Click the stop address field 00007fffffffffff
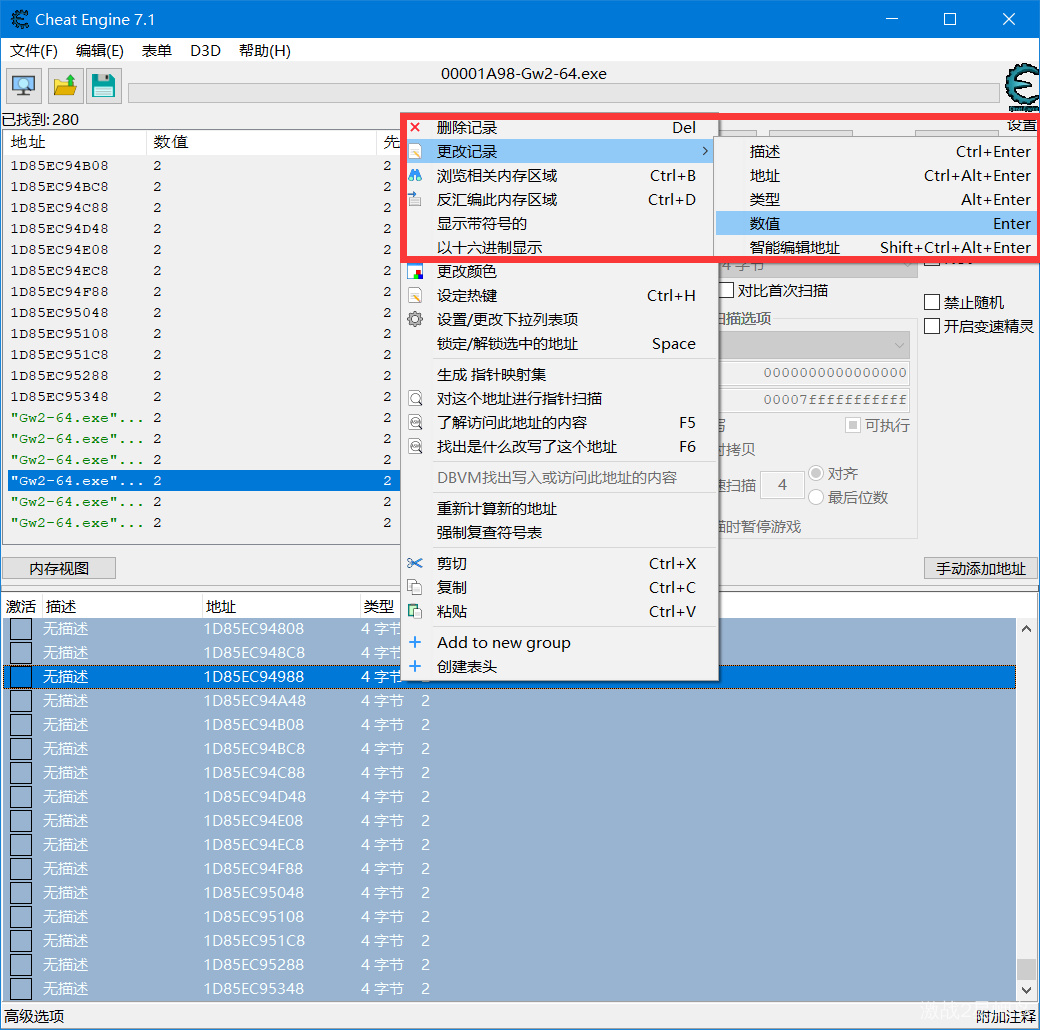Screen dimensions: 1040x1030 [814, 400]
